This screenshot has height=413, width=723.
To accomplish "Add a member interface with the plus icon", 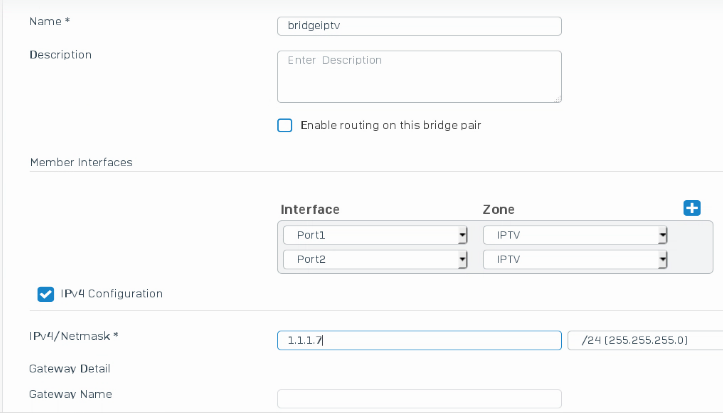I will 692,208.
